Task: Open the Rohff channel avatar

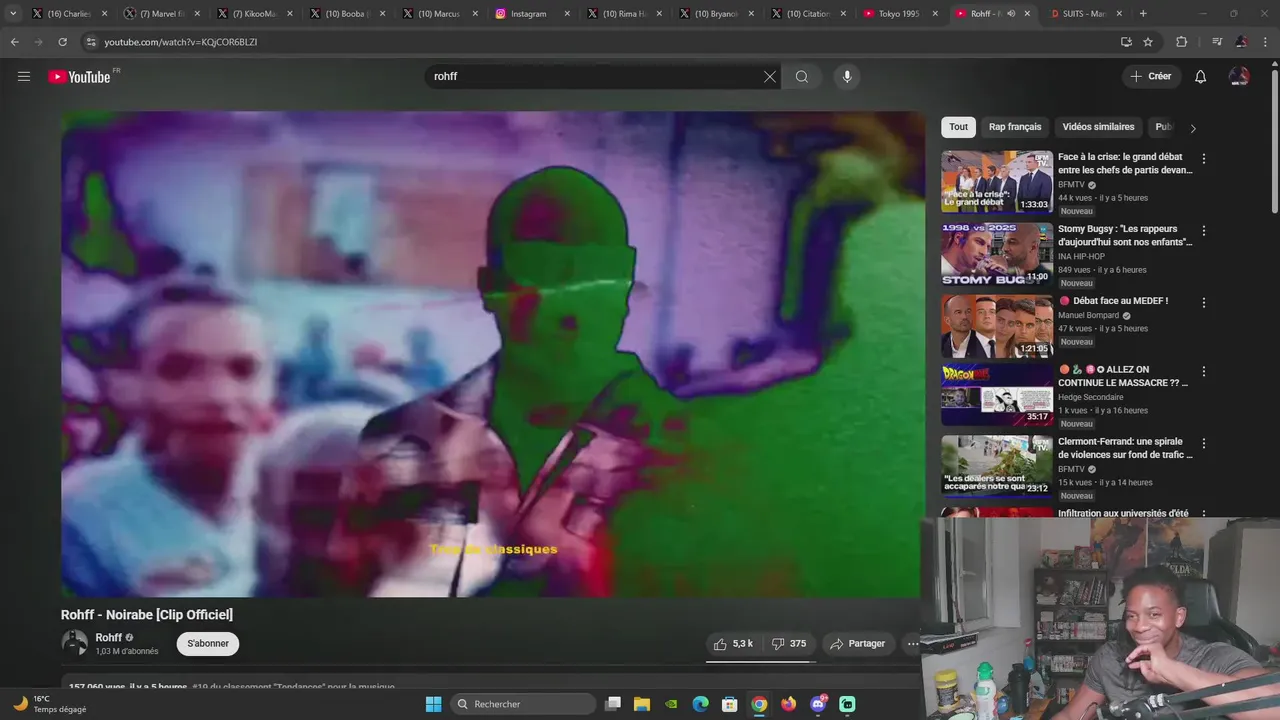Action: click(75, 643)
